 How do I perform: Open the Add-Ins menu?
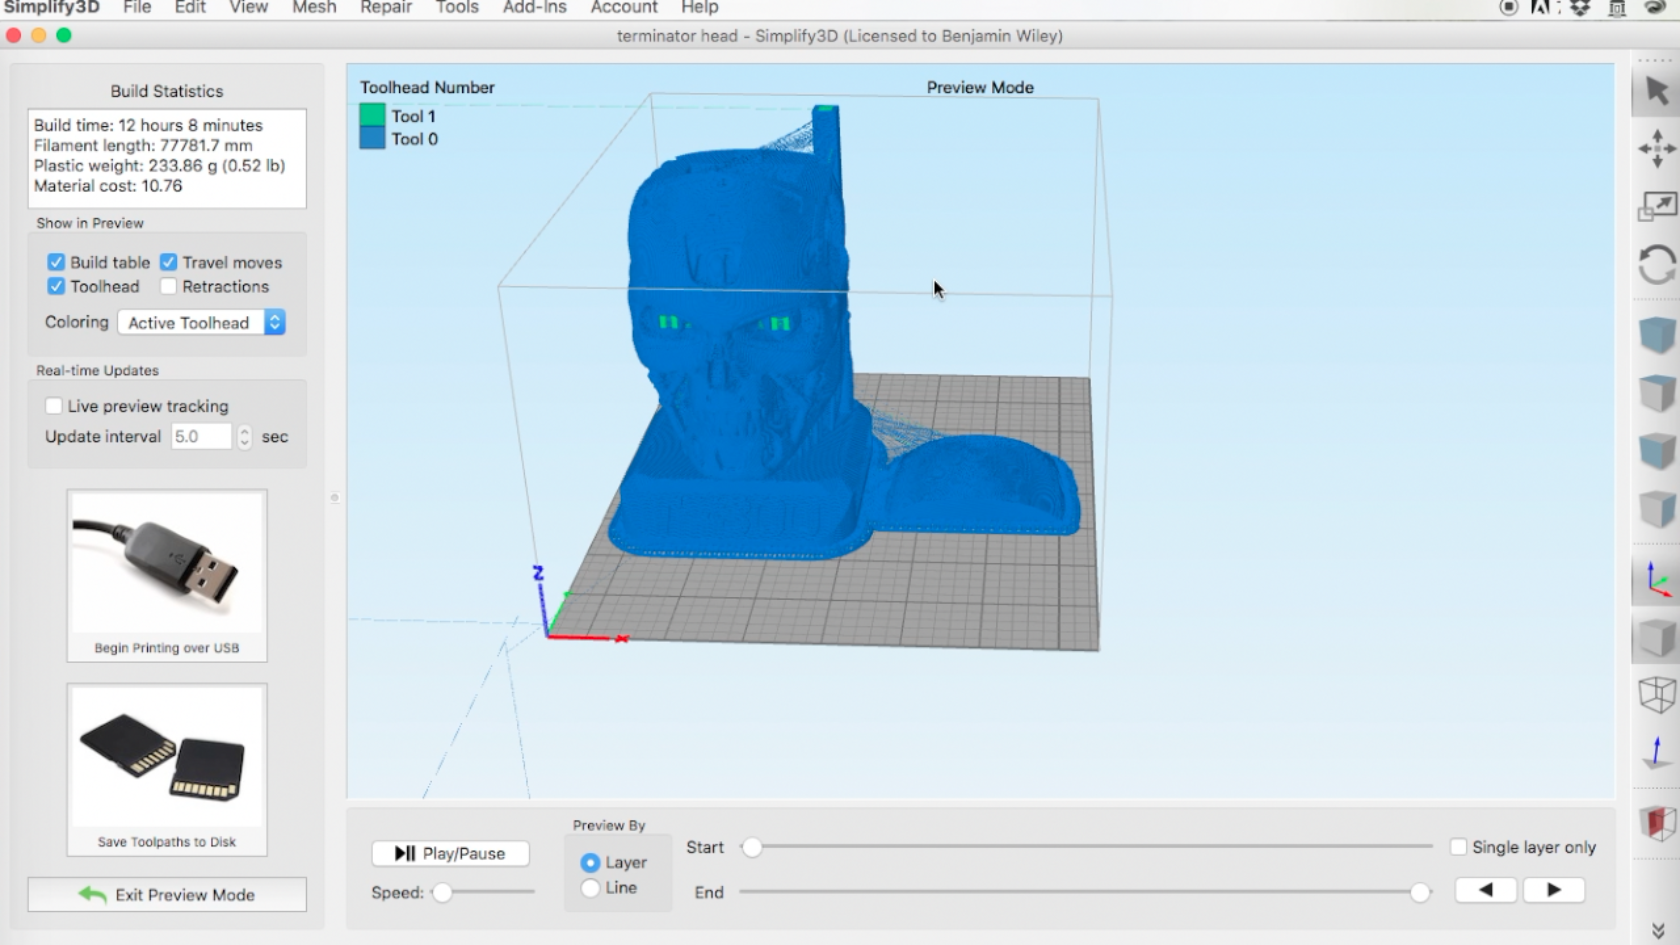pos(534,8)
